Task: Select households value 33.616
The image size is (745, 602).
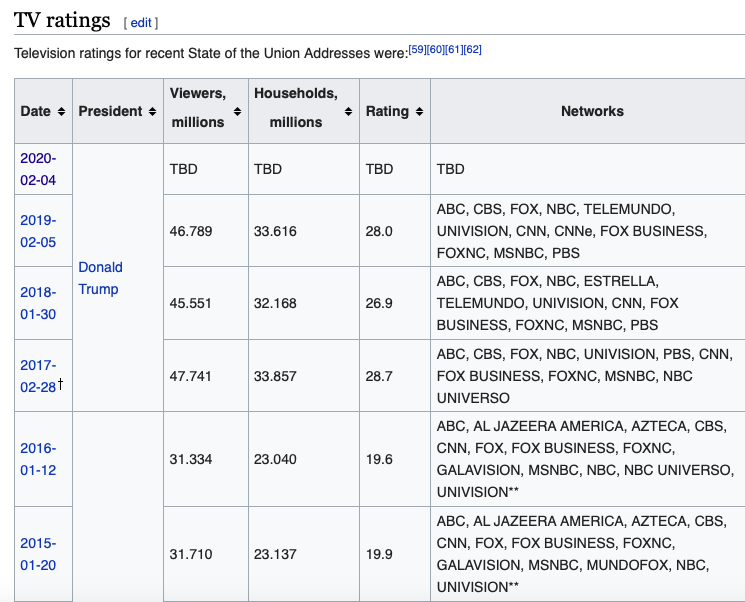Action: [x=275, y=231]
